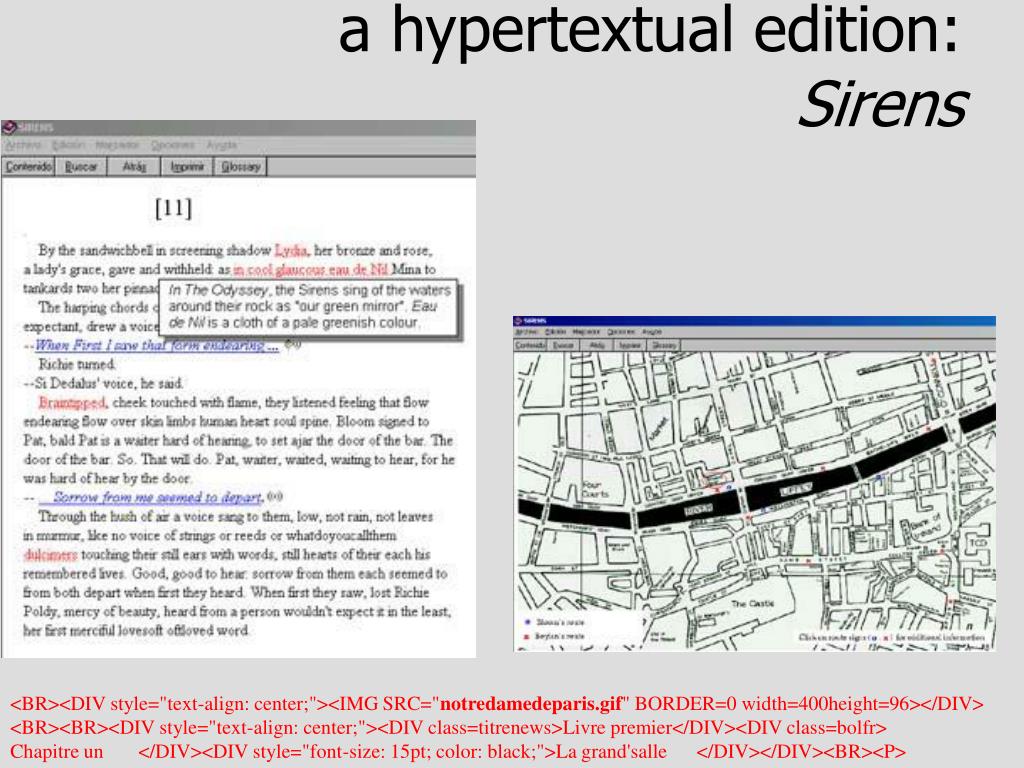Open the Marcador menu in the text window
Viewport: 1024px width, 768px height.
click(117, 145)
